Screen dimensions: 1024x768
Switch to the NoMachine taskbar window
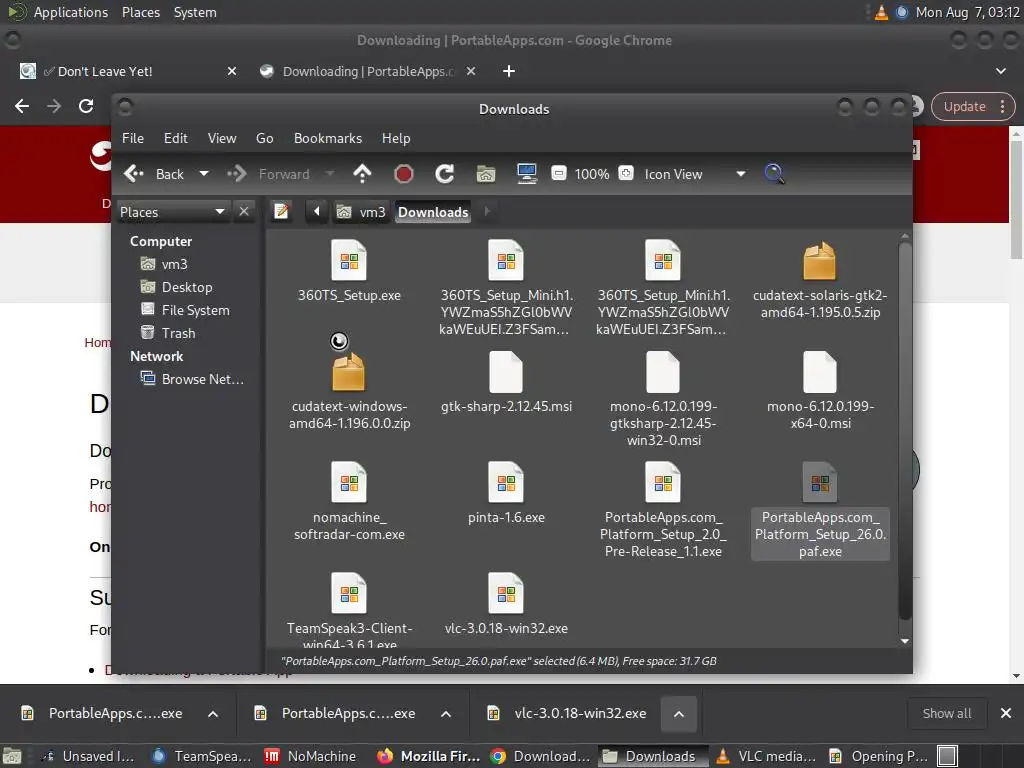312,756
